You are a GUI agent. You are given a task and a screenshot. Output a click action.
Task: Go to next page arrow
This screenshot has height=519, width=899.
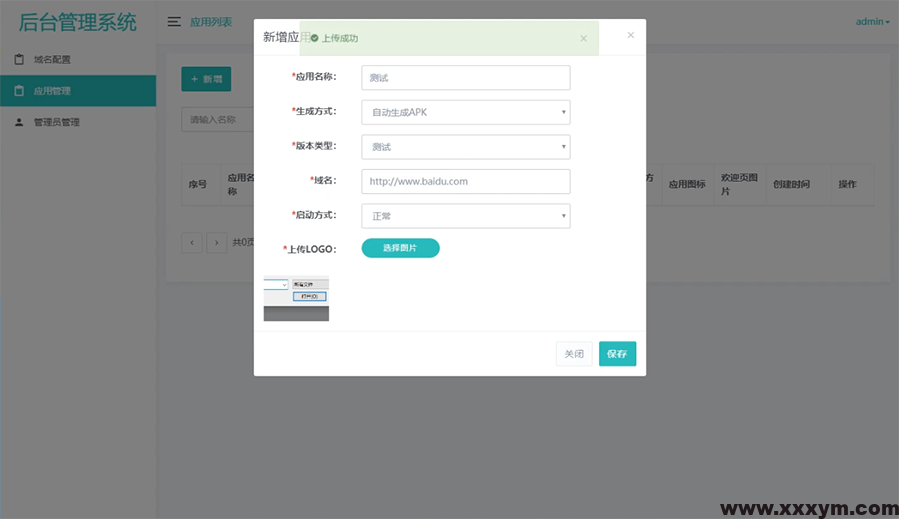[216, 242]
